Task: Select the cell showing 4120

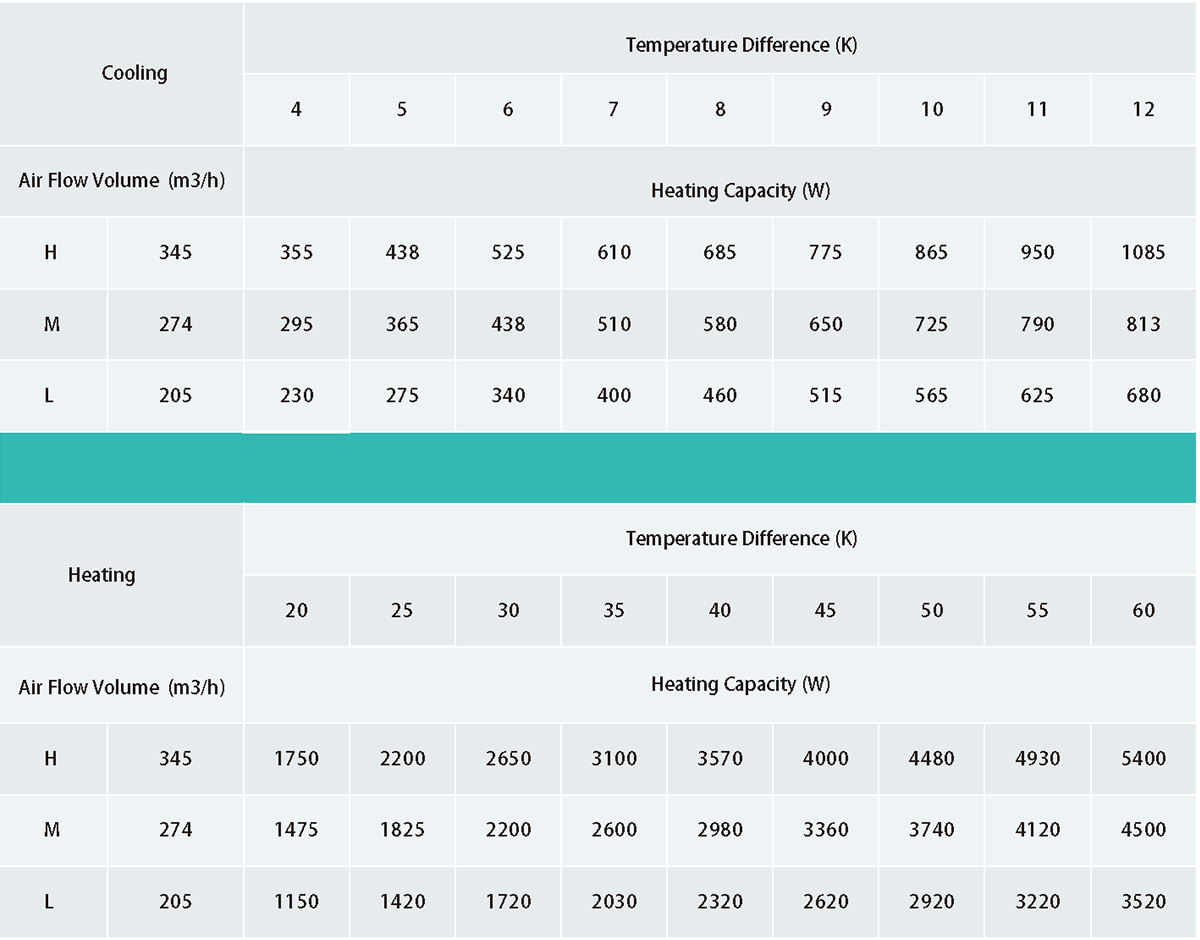Action: 1037,830
